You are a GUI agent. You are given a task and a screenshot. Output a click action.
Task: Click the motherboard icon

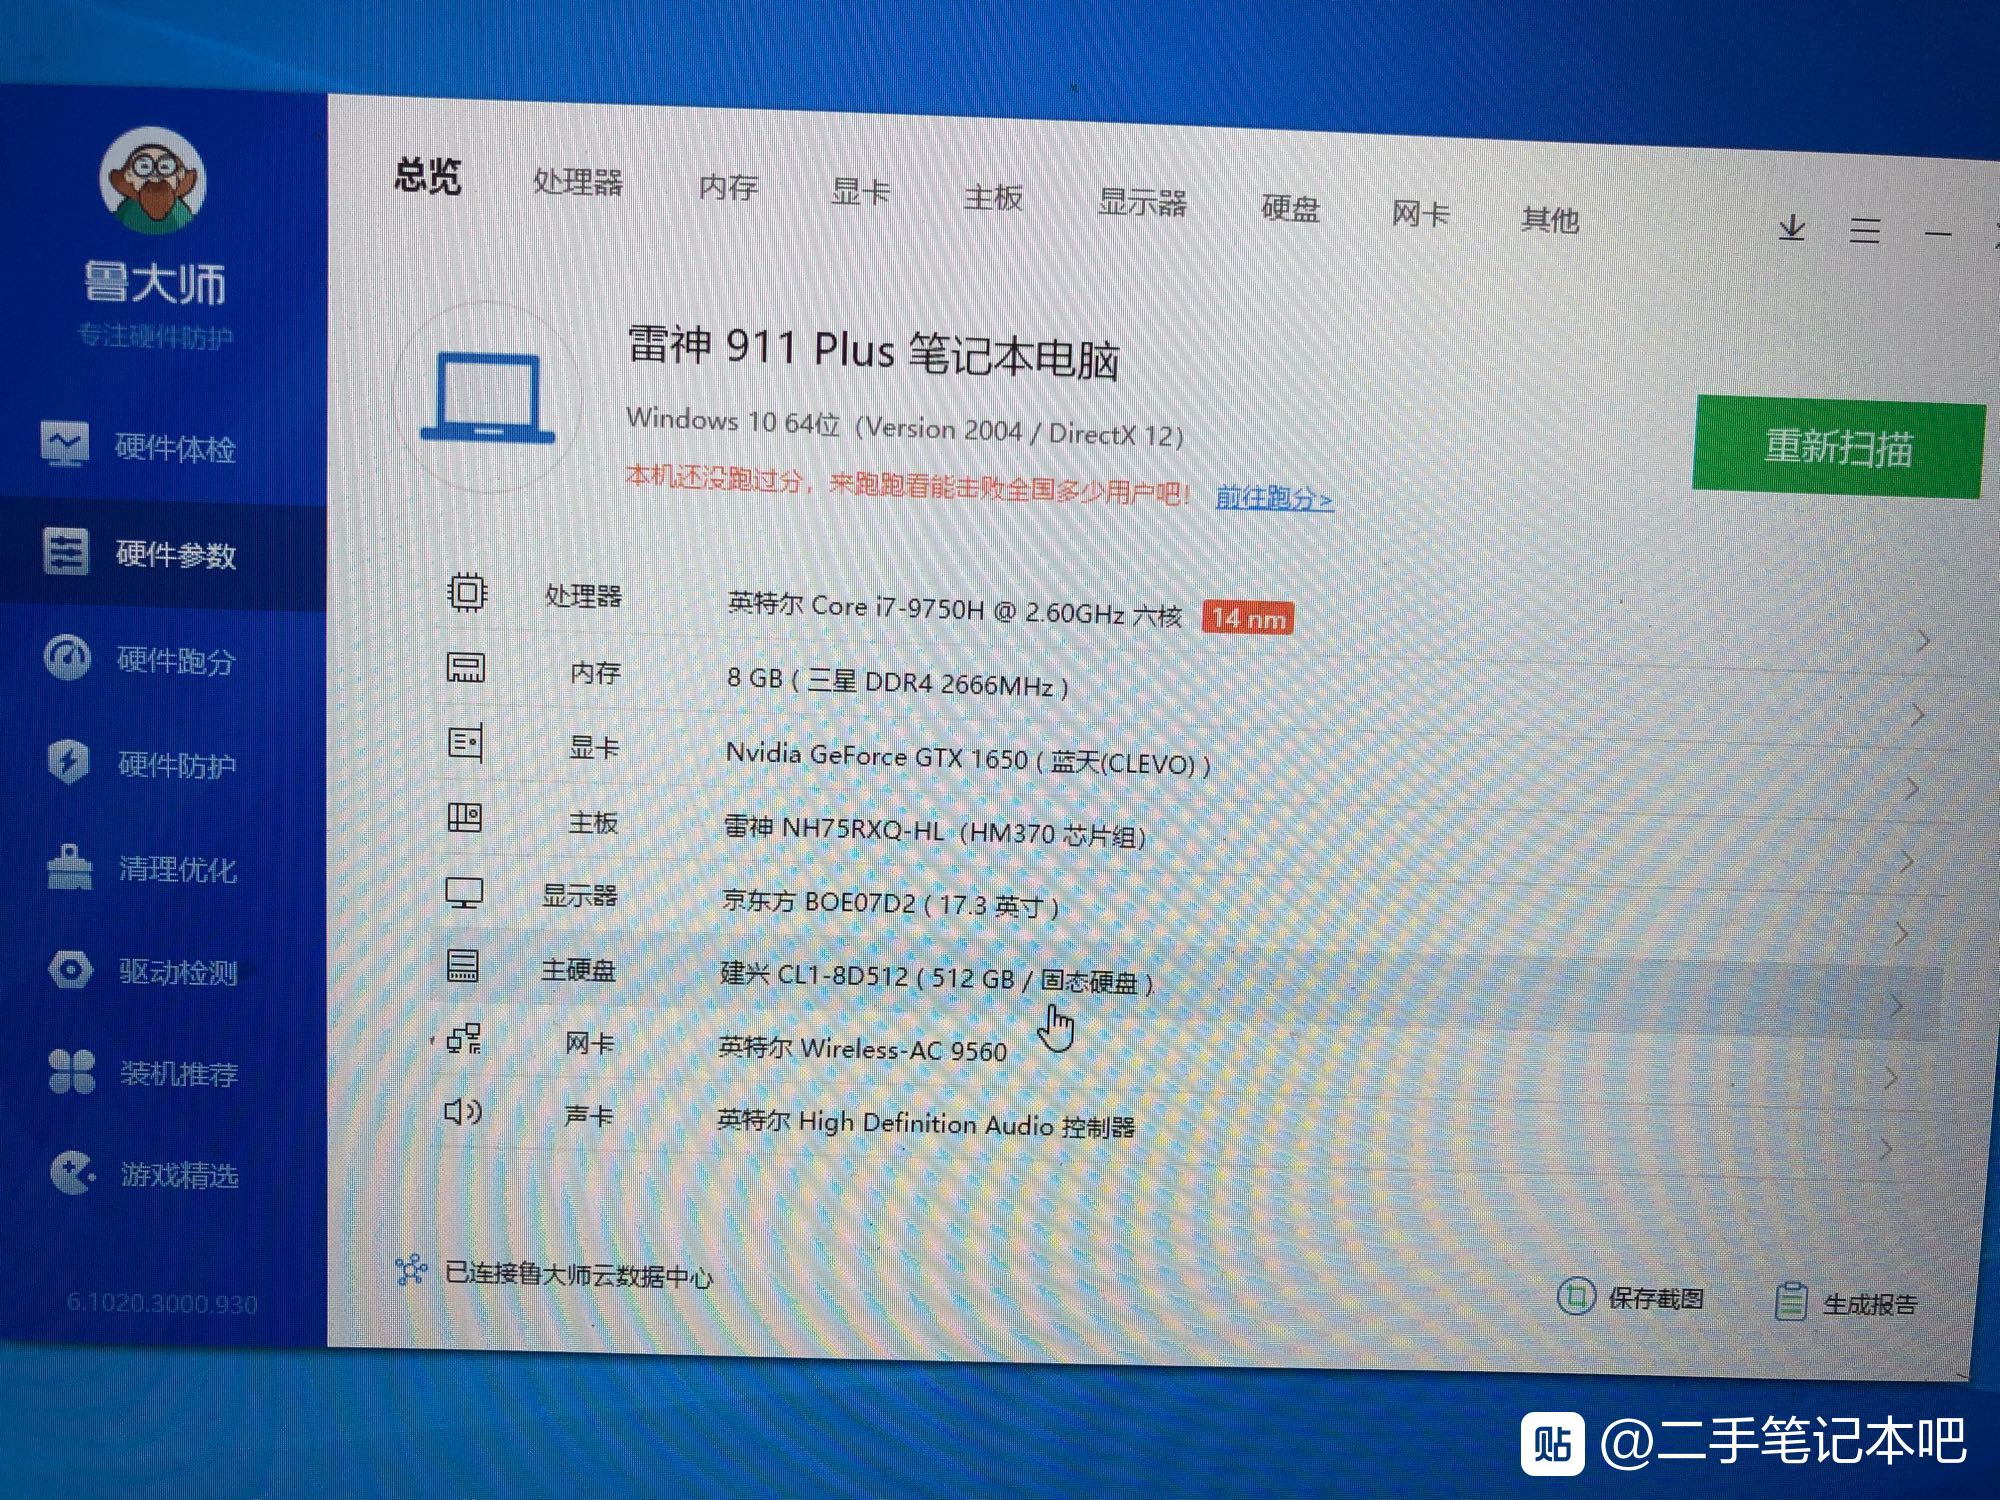tap(464, 818)
